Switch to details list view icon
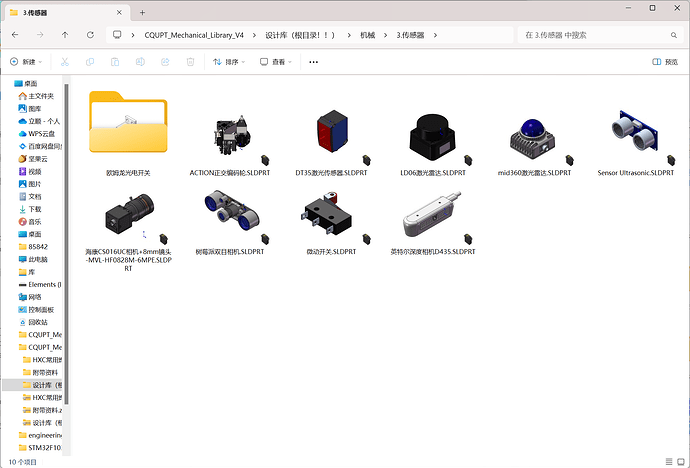Image resolution: width=690 pixels, height=468 pixels. pos(669,461)
